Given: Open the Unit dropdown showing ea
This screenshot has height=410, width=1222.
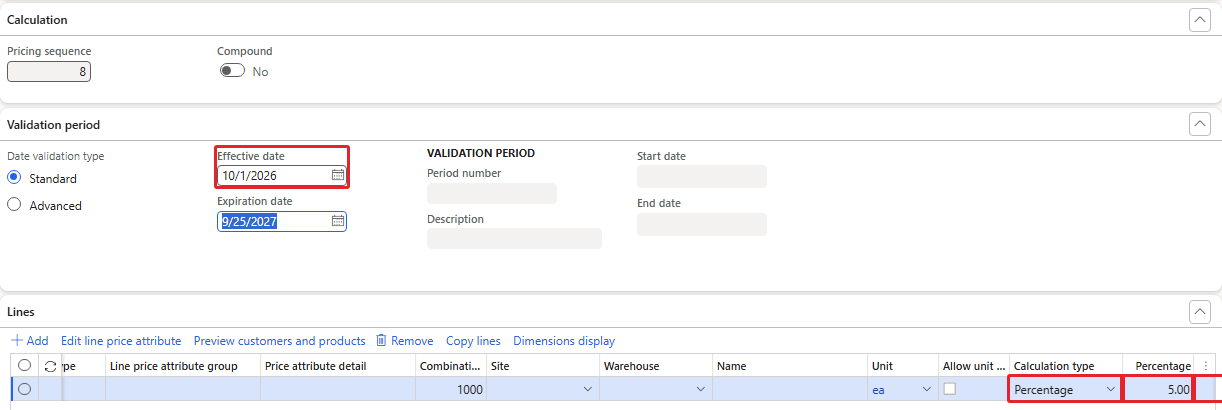Looking at the screenshot, I should 926,390.
